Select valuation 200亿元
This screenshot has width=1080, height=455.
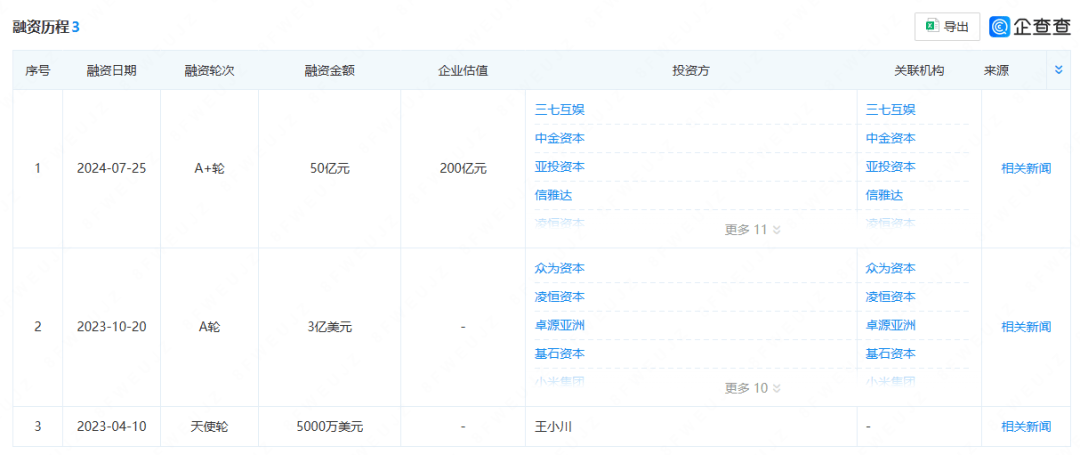tap(464, 169)
